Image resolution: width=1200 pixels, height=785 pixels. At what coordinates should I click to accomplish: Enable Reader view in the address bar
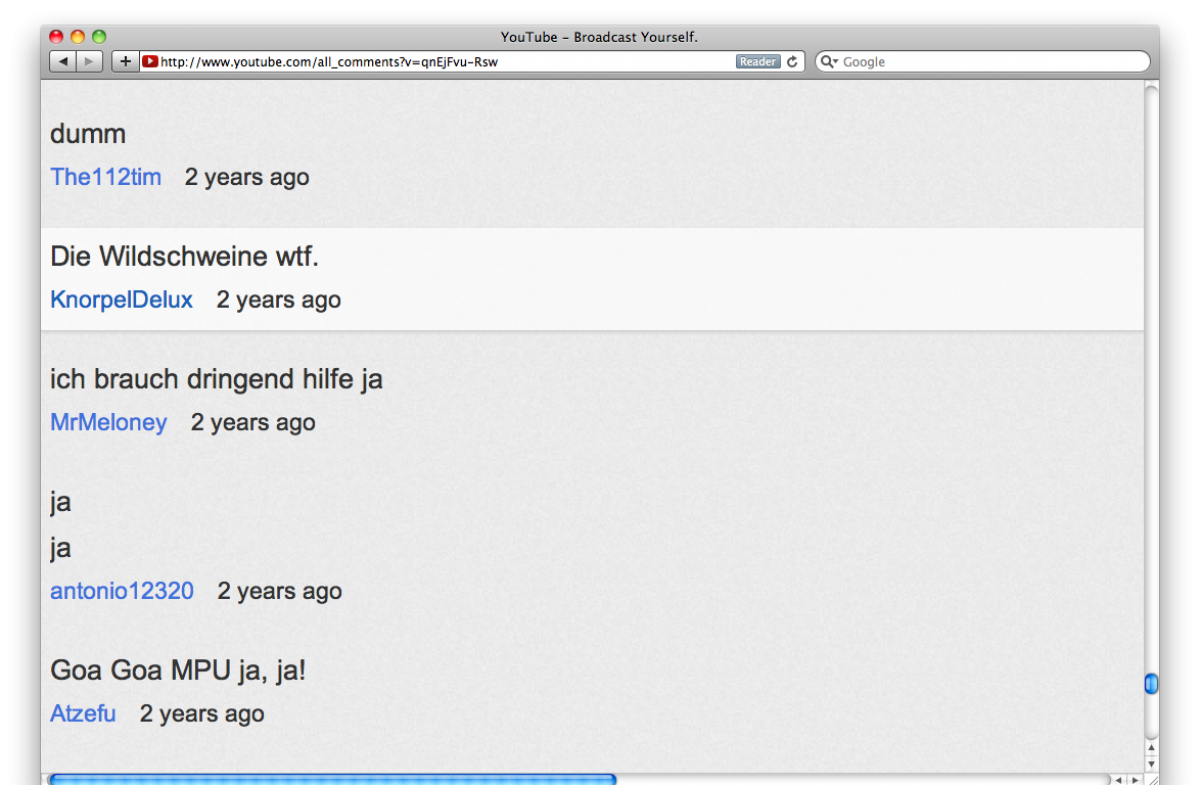pos(758,62)
